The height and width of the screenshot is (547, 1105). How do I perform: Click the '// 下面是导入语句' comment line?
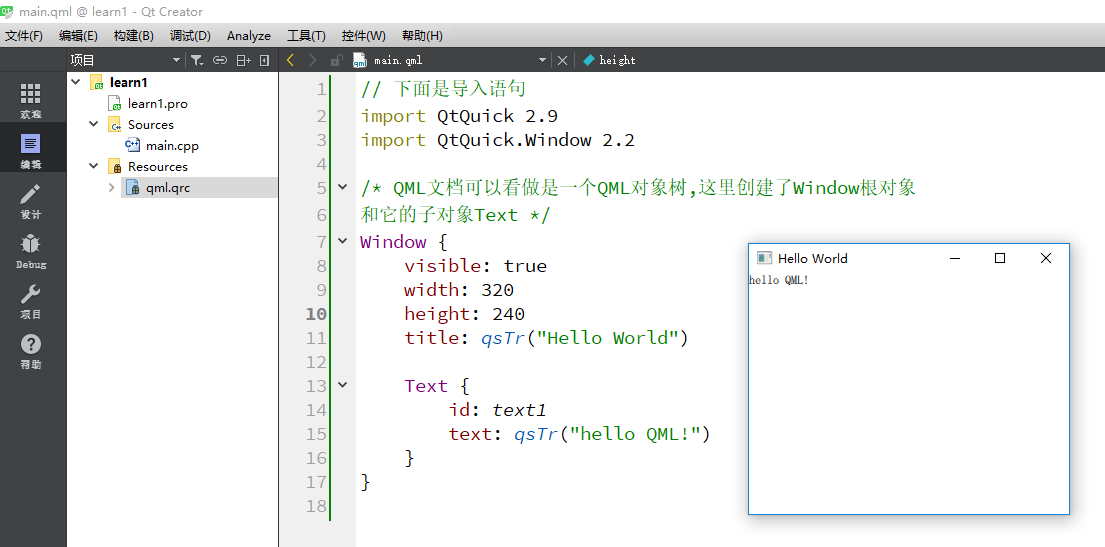[443, 89]
